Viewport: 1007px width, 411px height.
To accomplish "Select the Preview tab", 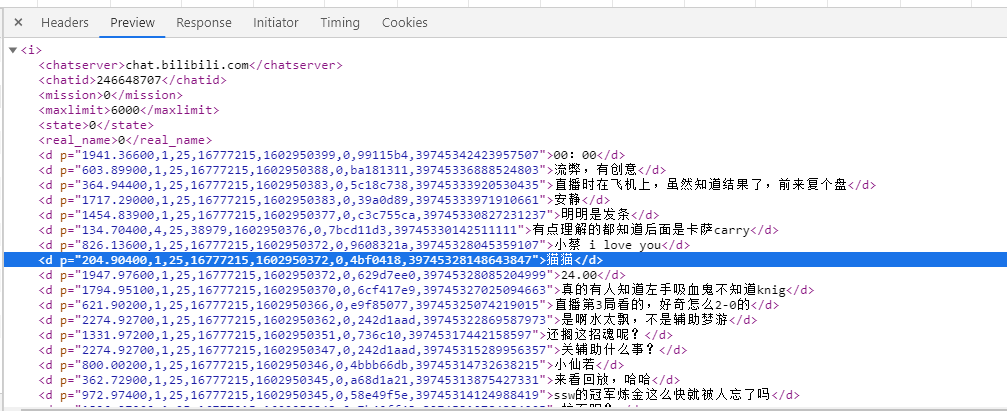I will pyautogui.click(x=132, y=22).
